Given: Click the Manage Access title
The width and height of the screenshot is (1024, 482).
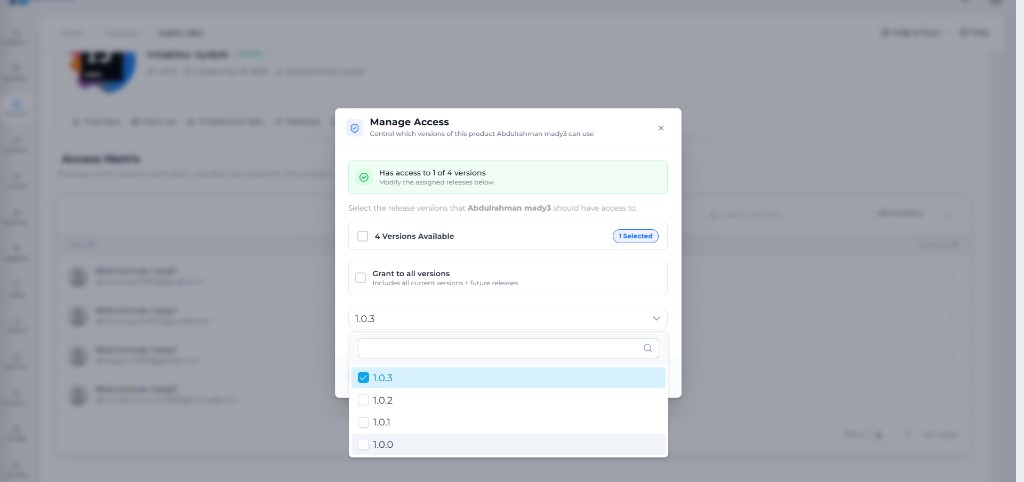Looking at the screenshot, I should point(409,121).
